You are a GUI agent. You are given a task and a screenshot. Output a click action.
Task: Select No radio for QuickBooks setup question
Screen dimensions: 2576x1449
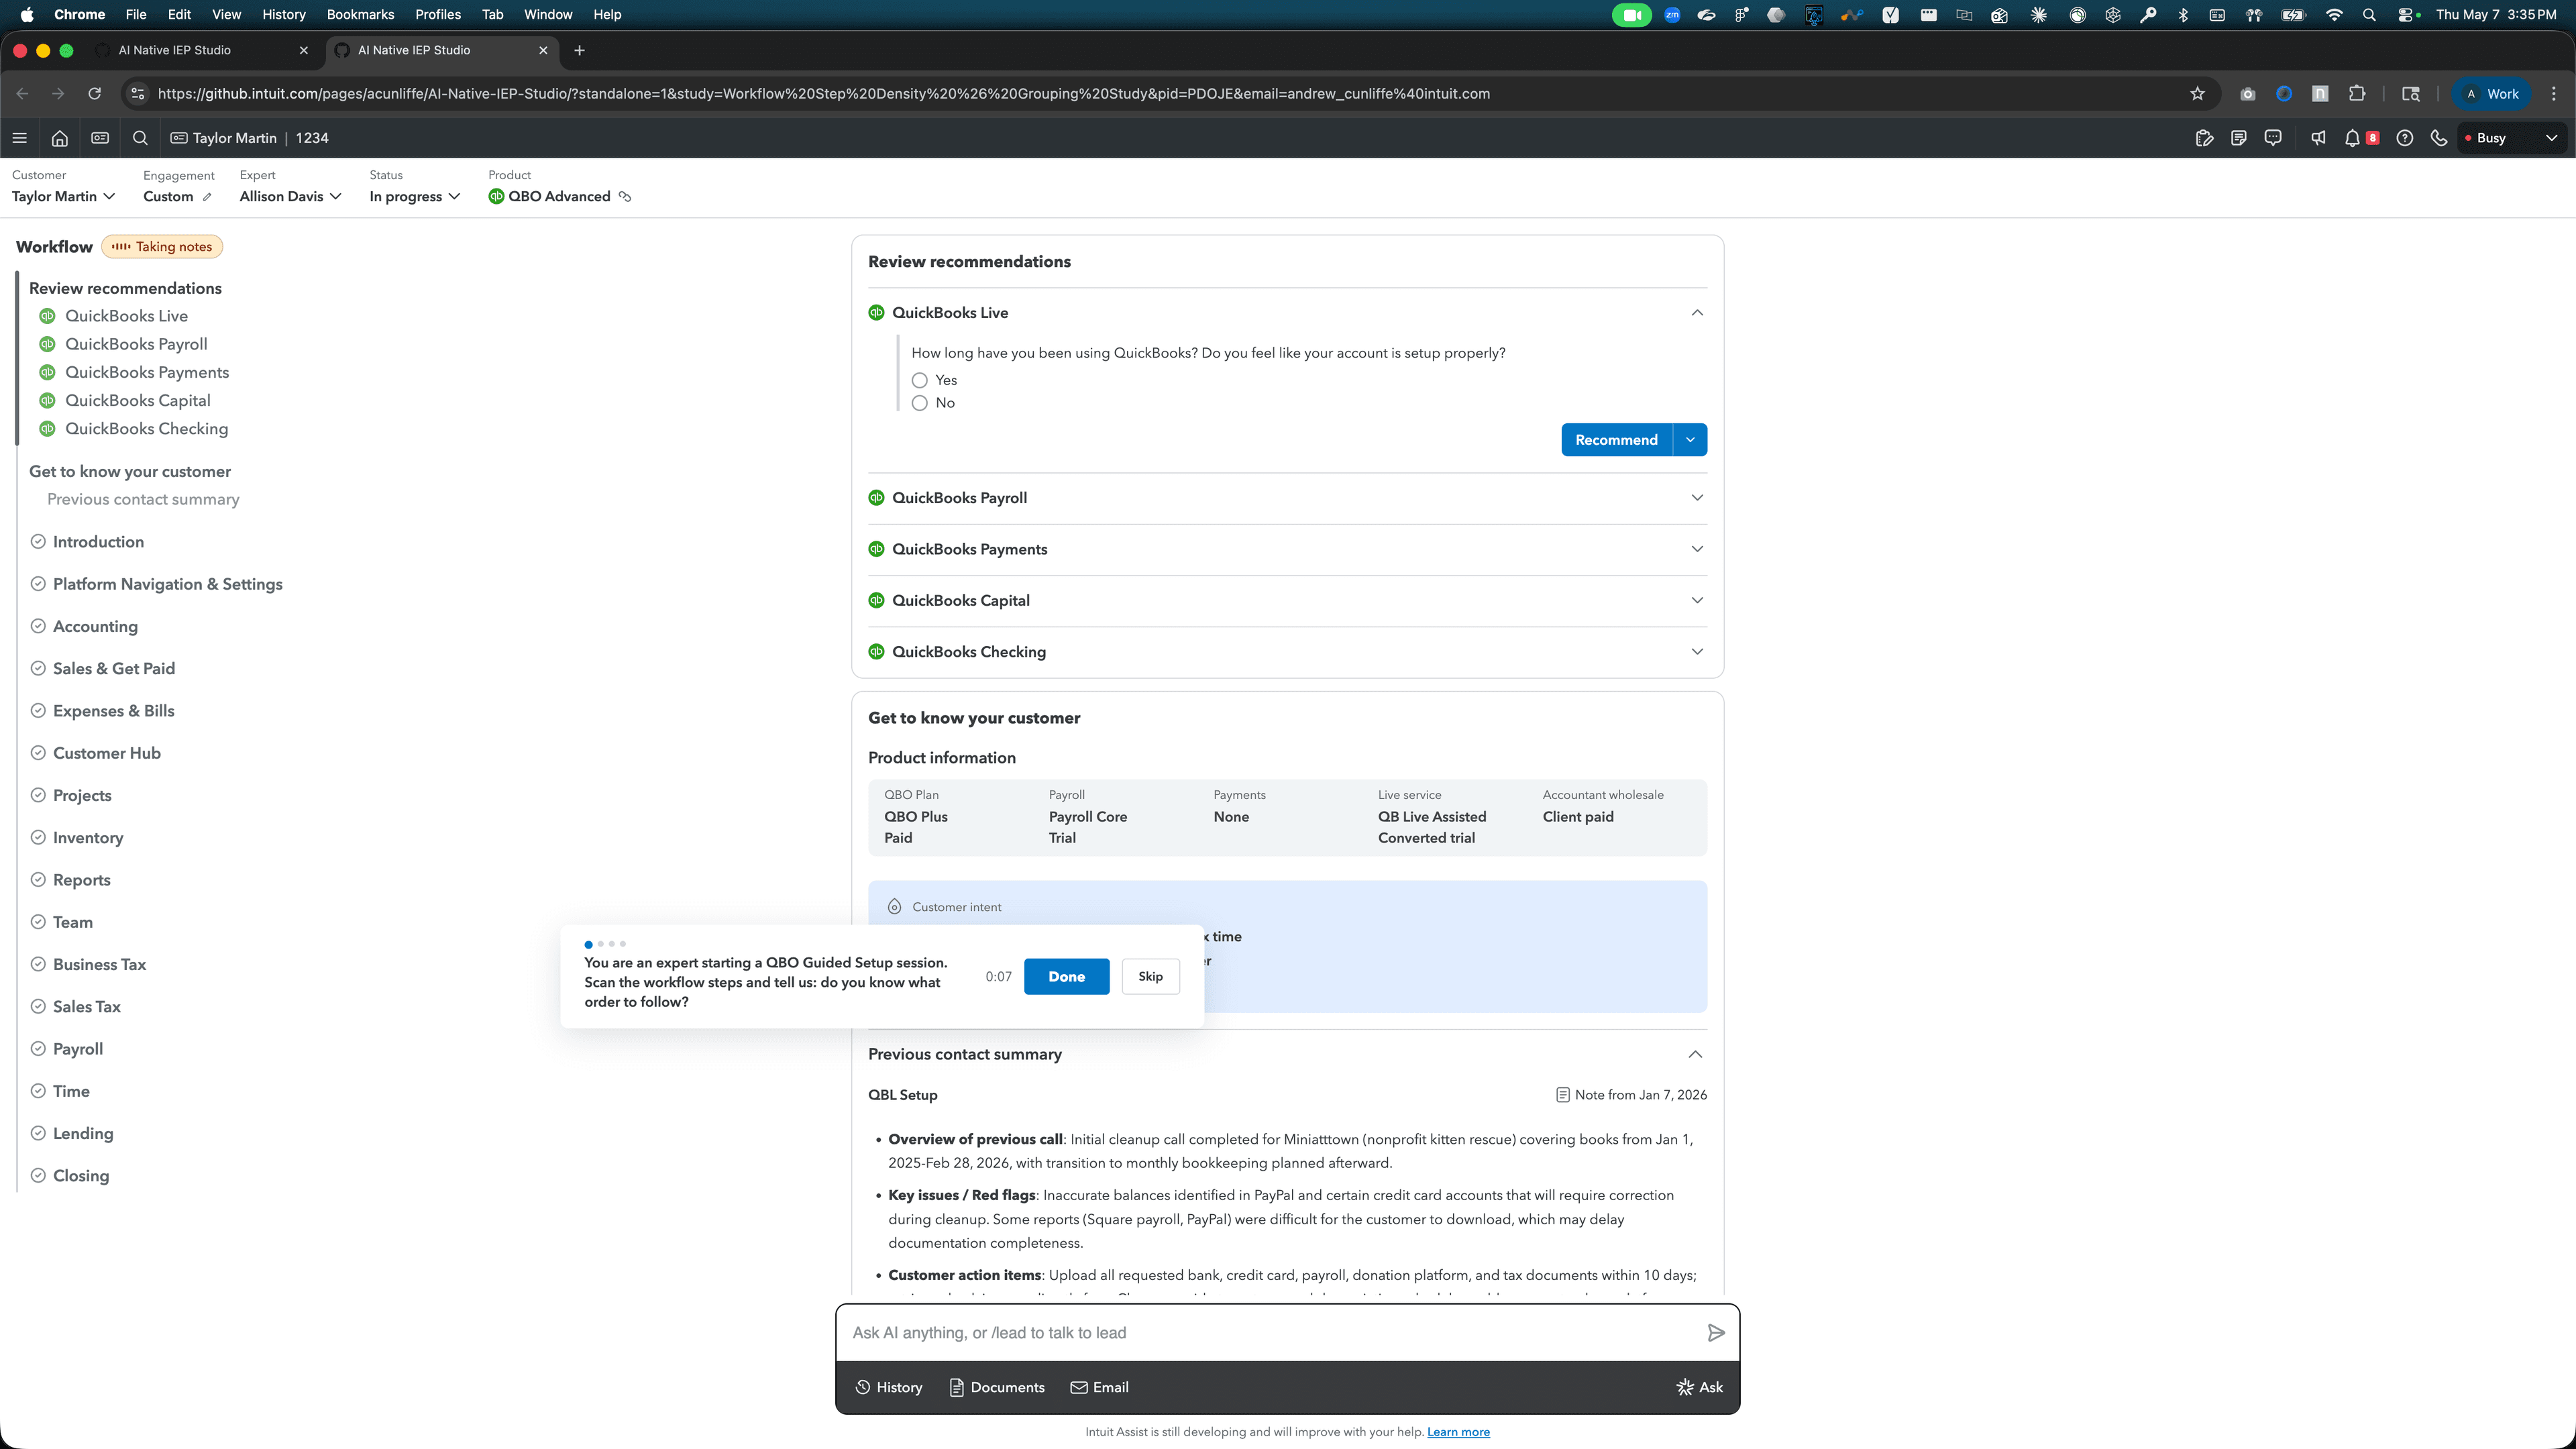coord(920,403)
